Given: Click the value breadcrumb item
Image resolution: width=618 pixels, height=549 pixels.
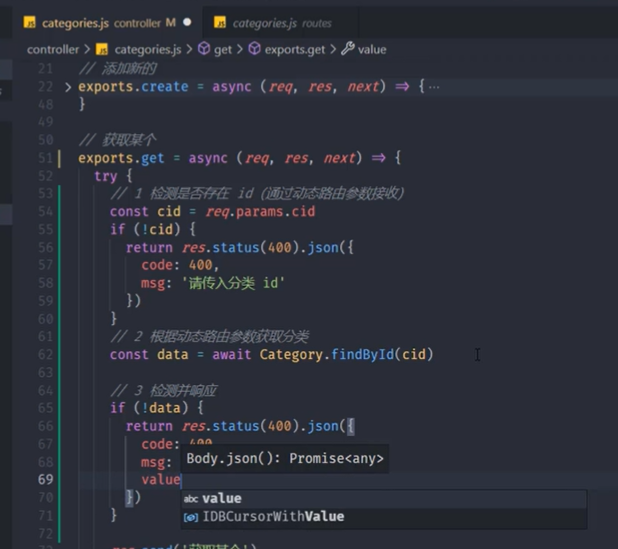Looking at the screenshot, I should pyautogui.click(x=372, y=50).
